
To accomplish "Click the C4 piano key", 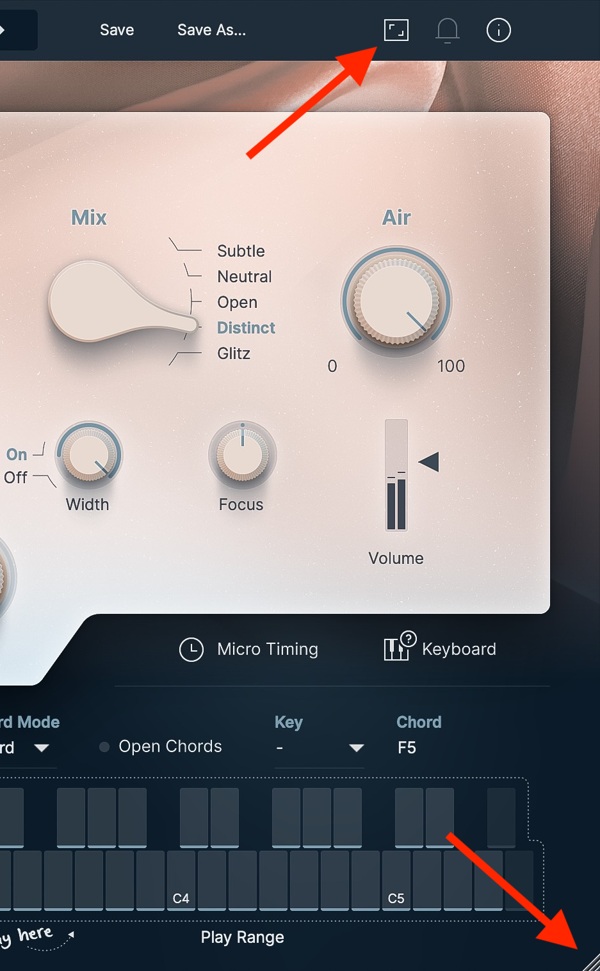I will click(x=181, y=880).
